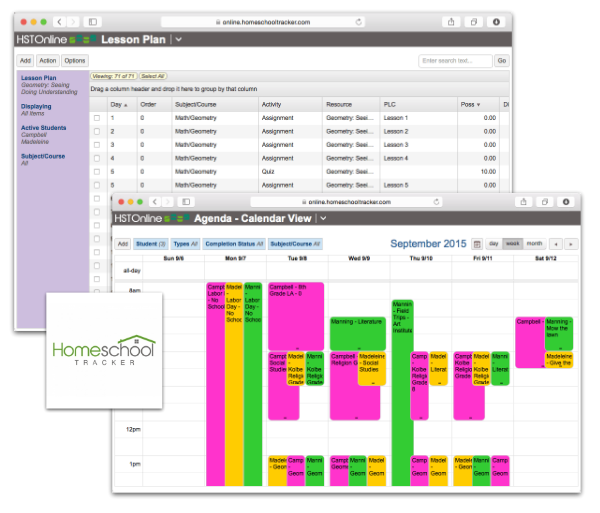Viewport: 600px width, 513px height.
Task: Open the Completion Status All filter
Action: [x=234, y=244]
